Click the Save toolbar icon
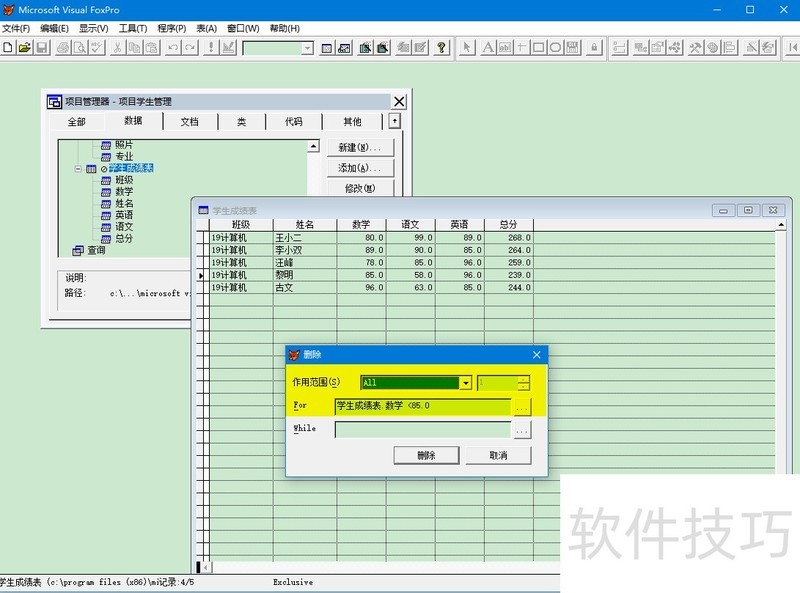 click(42, 47)
